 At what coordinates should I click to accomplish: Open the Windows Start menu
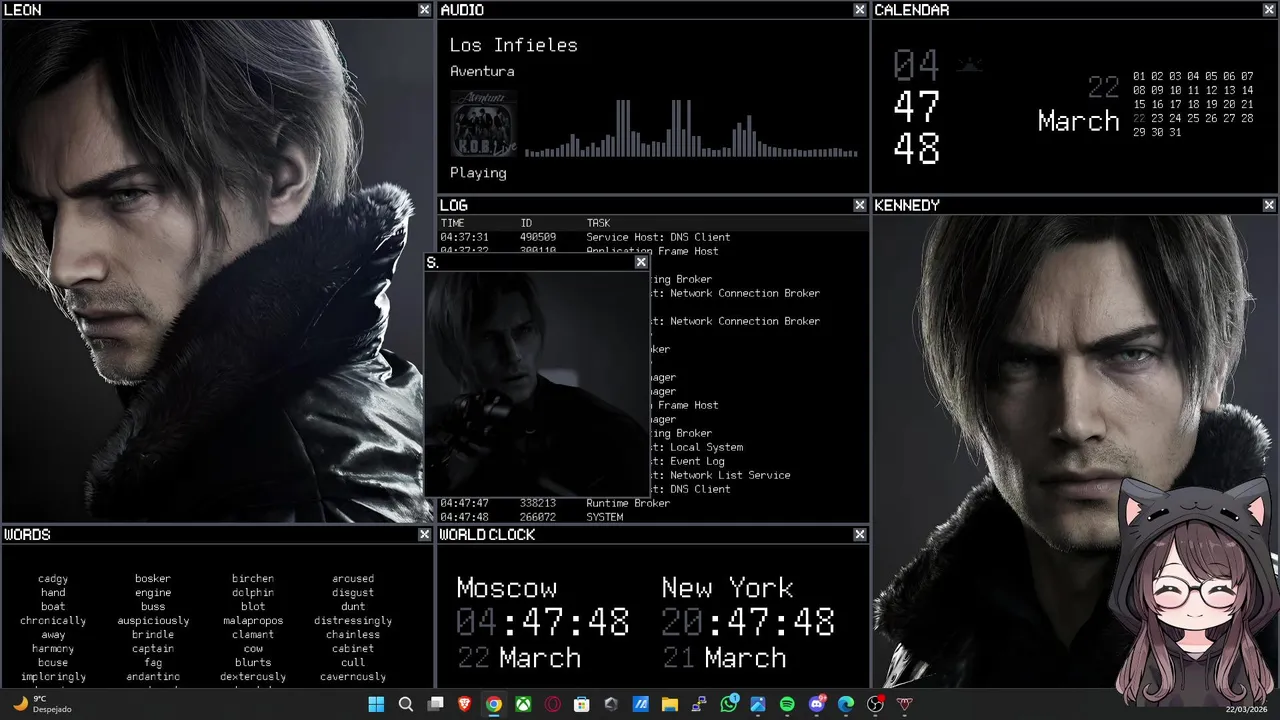coord(376,704)
